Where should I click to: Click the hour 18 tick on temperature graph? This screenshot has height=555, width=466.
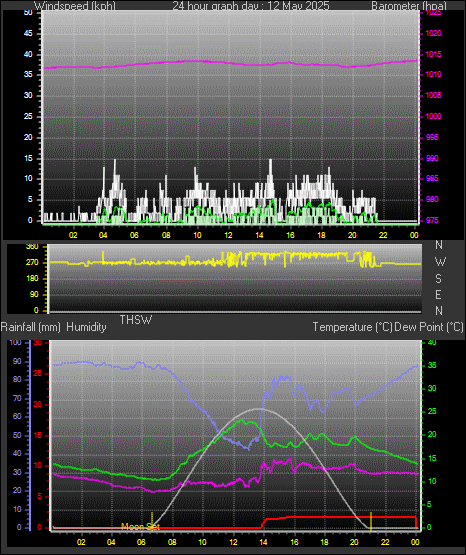(324, 542)
